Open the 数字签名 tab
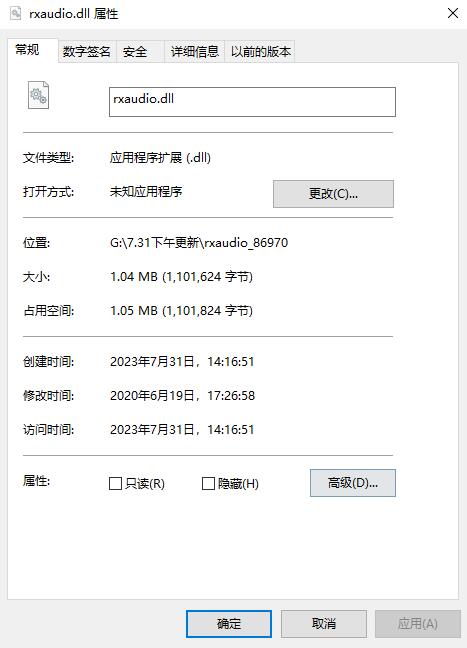 click(87, 52)
